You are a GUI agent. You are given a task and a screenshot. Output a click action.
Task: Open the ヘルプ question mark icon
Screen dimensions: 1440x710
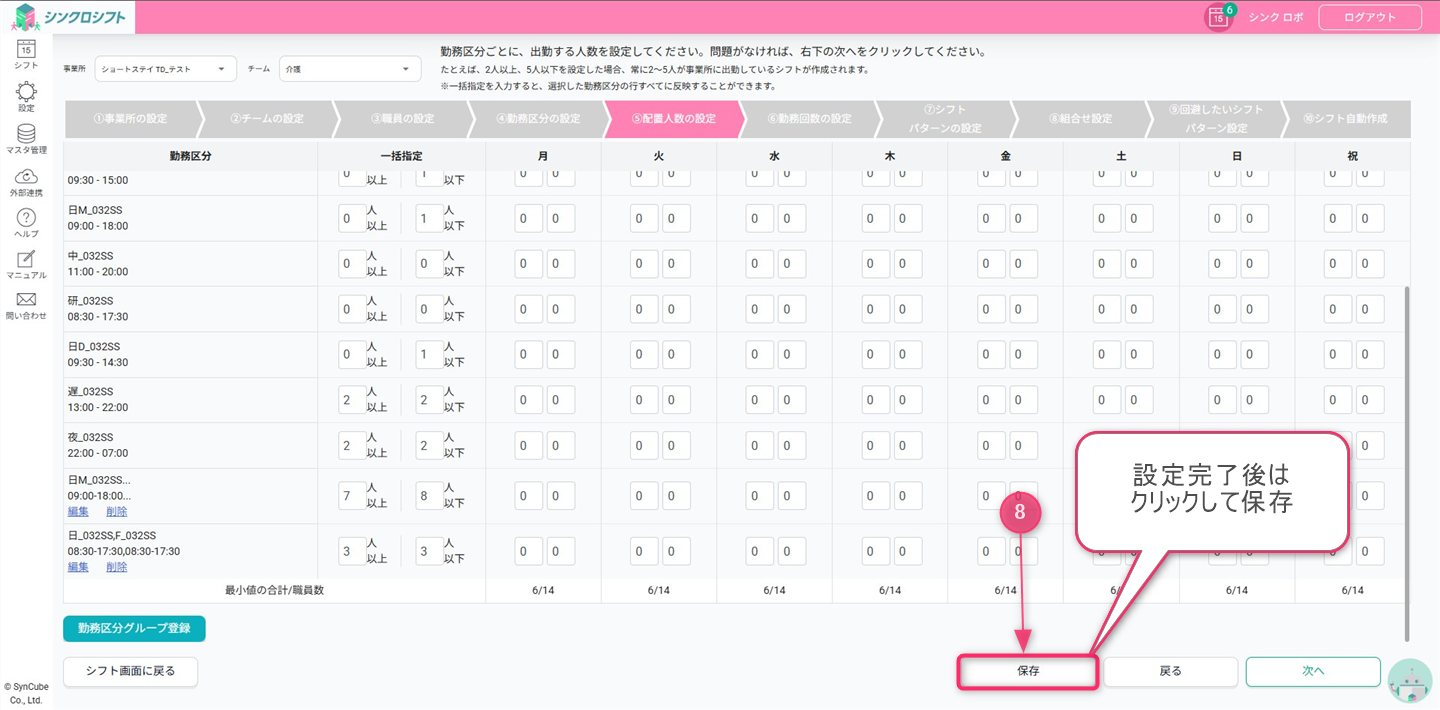pyautogui.click(x=26, y=219)
